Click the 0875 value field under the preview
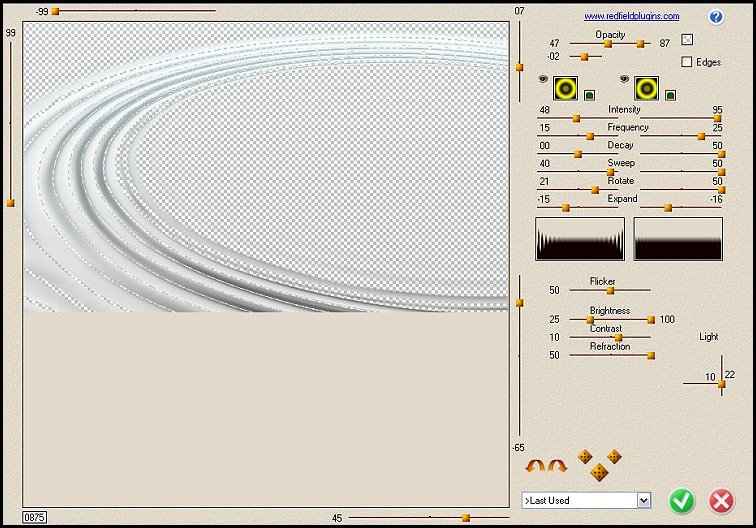The width and height of the screenshot is (756, 528). coord(34,517)
